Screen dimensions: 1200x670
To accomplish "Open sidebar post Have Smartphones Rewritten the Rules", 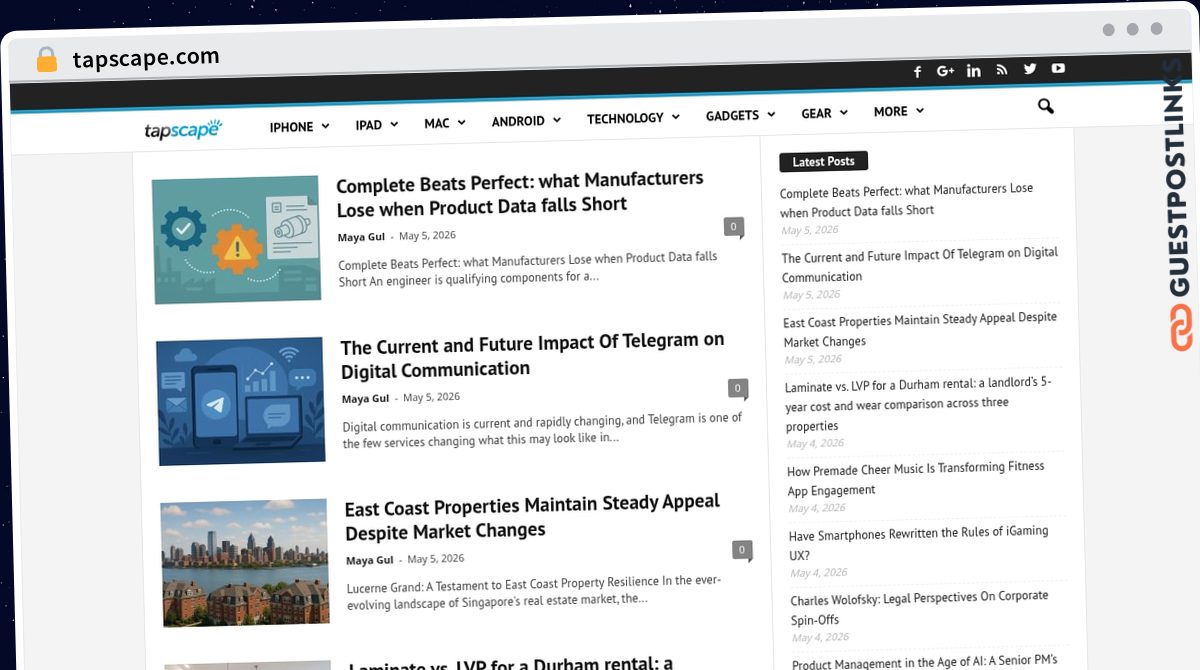I will 919,543.
